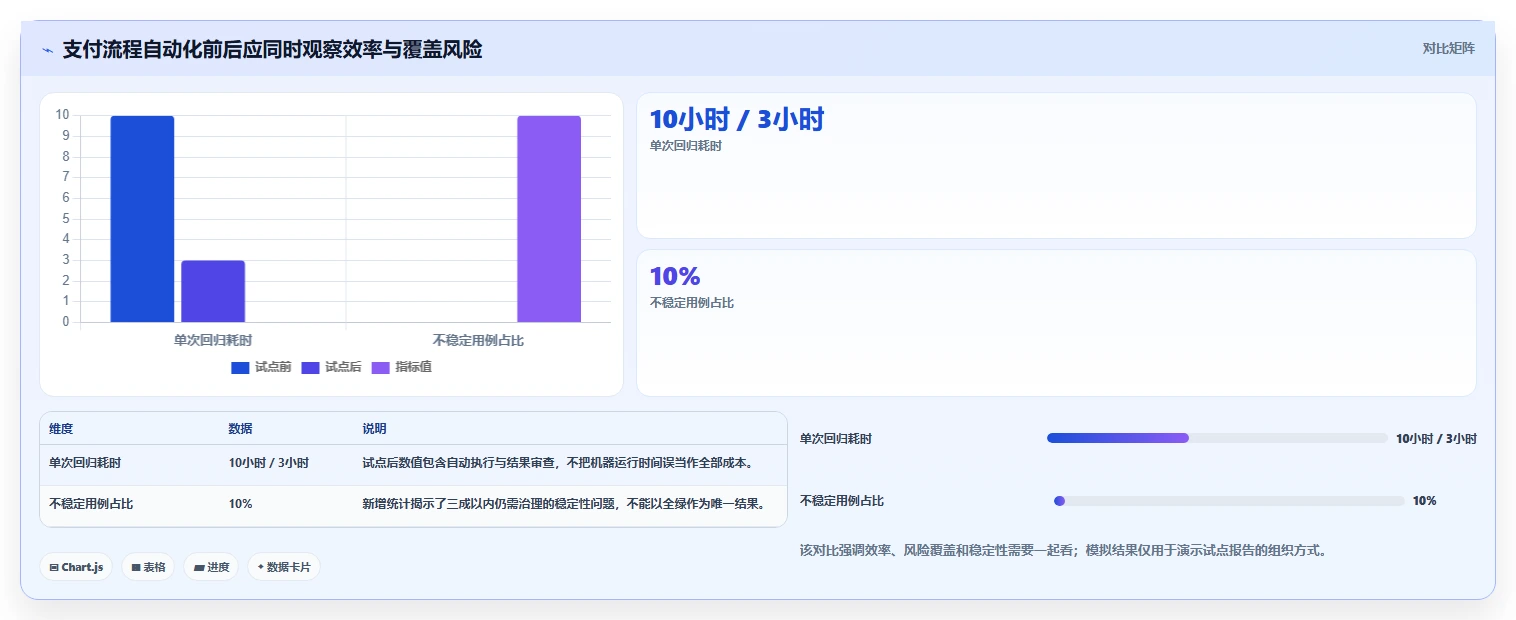Click the 数据 column header

click(240, 429)
